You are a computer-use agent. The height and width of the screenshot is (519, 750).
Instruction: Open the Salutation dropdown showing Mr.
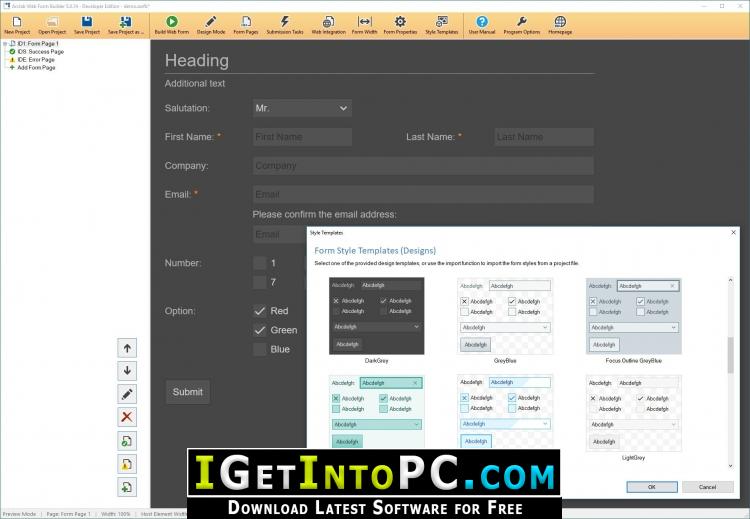point(302,108)
